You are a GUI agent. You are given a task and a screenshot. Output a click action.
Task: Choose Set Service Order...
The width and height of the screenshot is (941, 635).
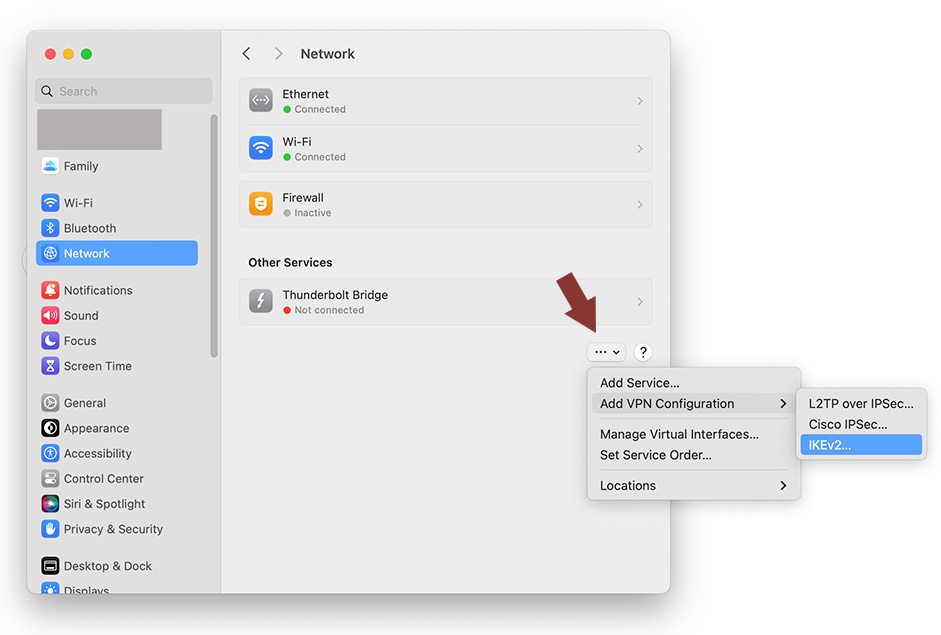694,455
